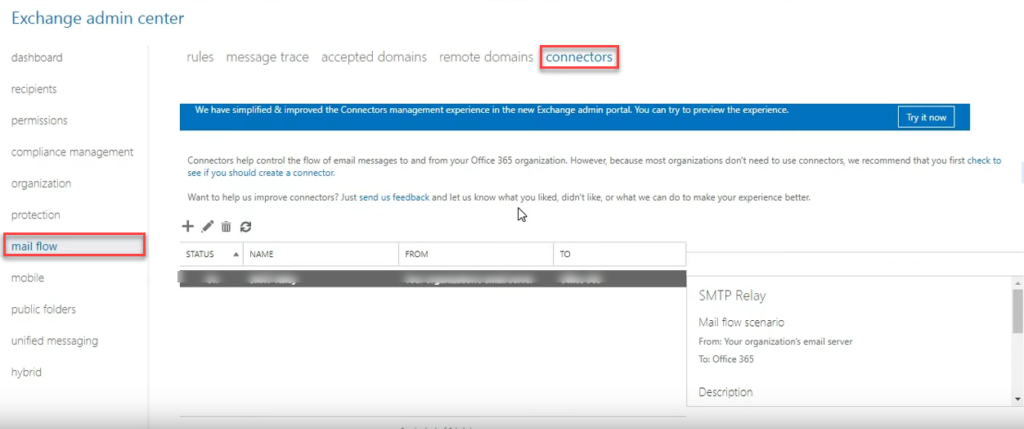Image resolution: width=1024 pixels, height=429 pixels.
Task: Open permissions in the sidebar
Action: coord(39,120)
